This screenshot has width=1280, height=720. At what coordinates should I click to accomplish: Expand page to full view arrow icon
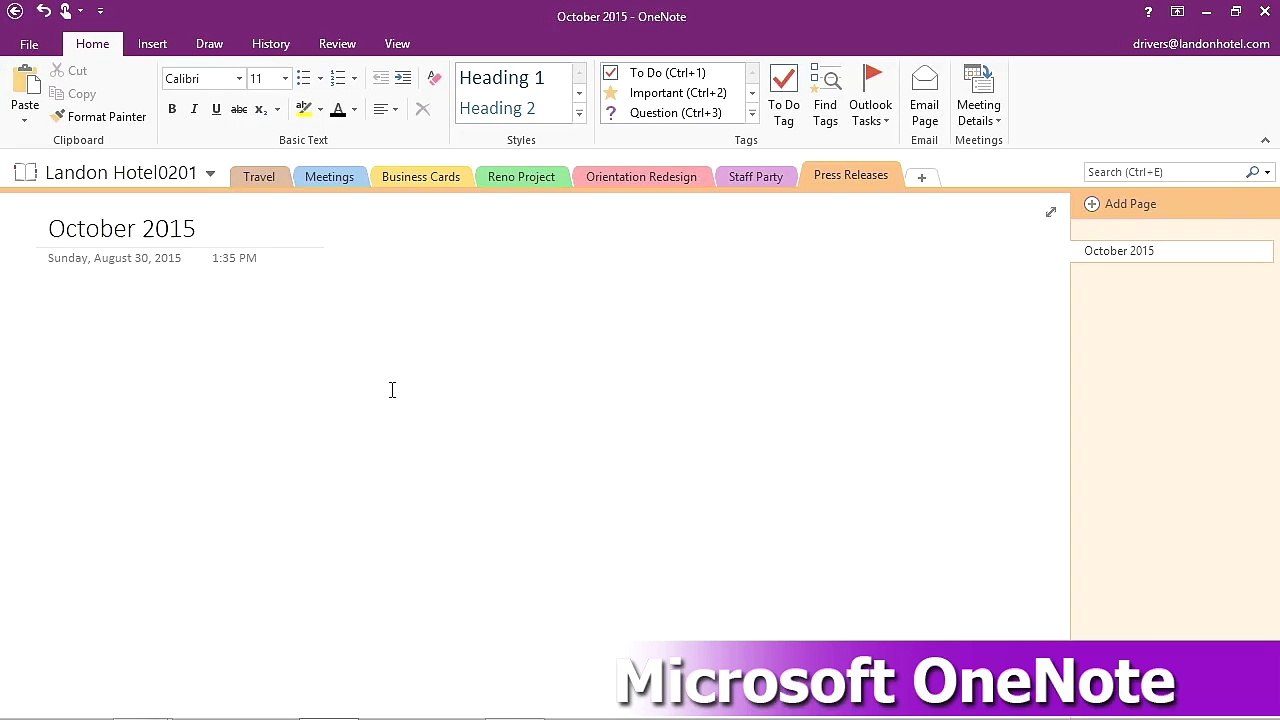(1051, 212)
